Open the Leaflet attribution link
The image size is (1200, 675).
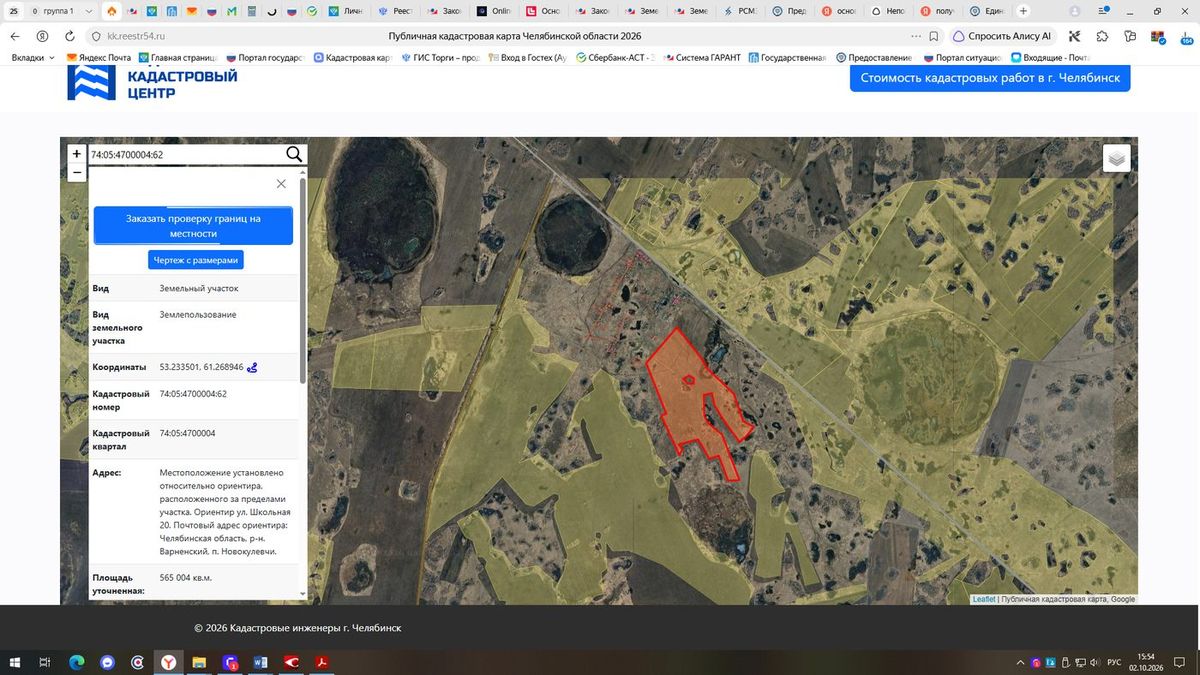coord(983,599)
